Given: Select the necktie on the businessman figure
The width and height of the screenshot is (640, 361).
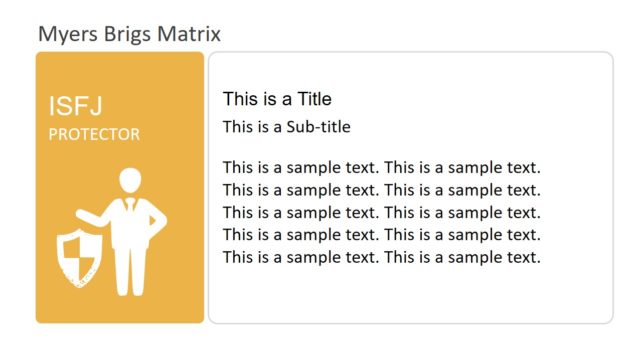Looking at the screenshot, I should point(130,205).
